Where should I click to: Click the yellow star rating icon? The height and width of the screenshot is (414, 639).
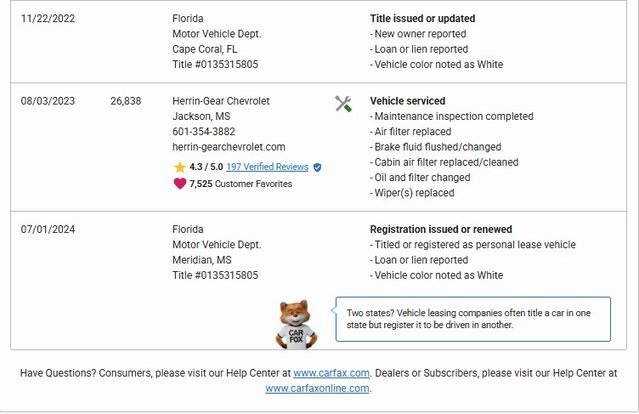coord(180,167)
